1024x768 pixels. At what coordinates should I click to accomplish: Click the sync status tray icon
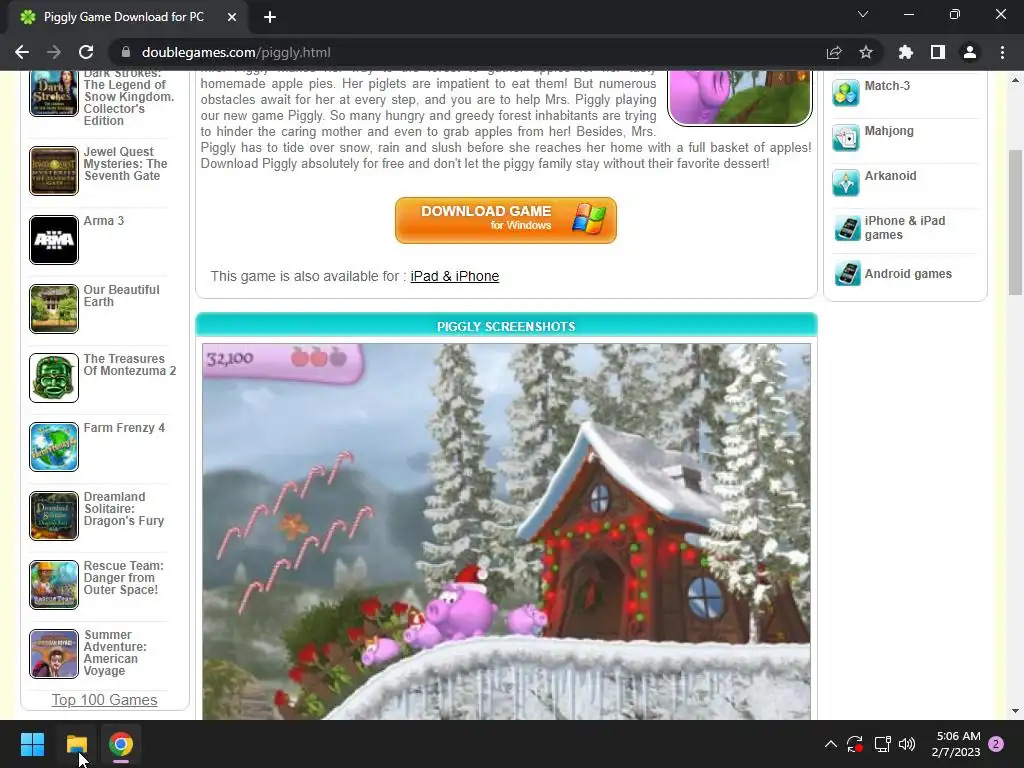pyautogui.click(x=855, y=744)
